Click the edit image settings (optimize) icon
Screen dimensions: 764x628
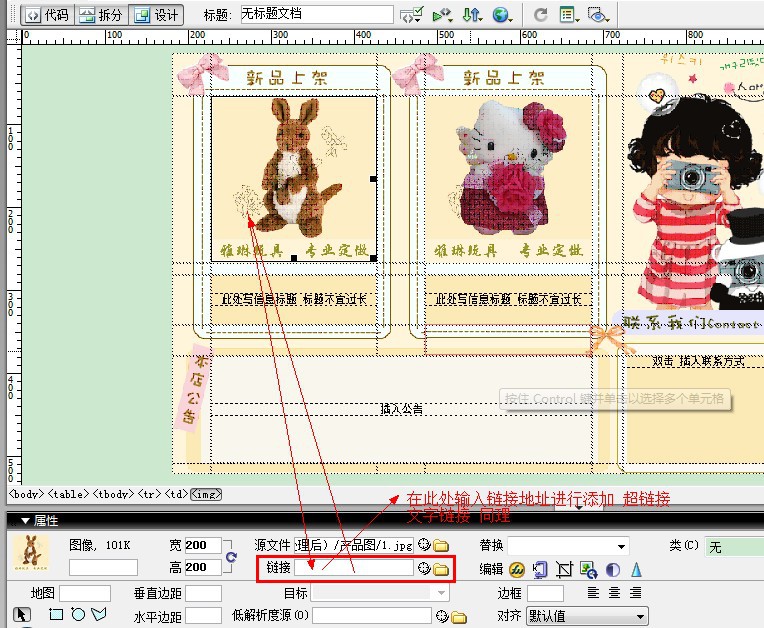[540, 569]
